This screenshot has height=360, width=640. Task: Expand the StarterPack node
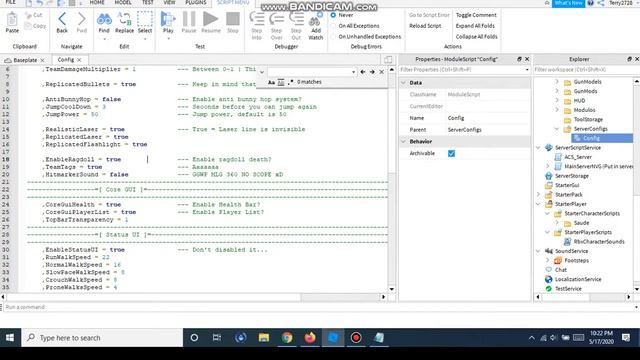pyautogui.click(x=538, y=195)
